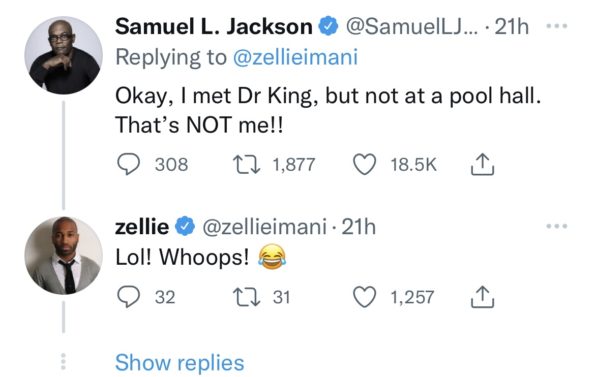The height and width of the screenshot is (377, 595).
Task: Reply to zellie's Whoops tweet
Action: (128, 297)
